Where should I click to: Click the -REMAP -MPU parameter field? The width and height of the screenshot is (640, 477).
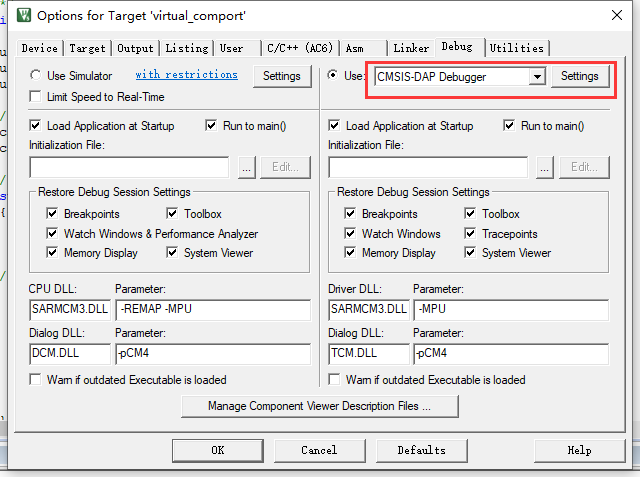(x=213, y=310)
